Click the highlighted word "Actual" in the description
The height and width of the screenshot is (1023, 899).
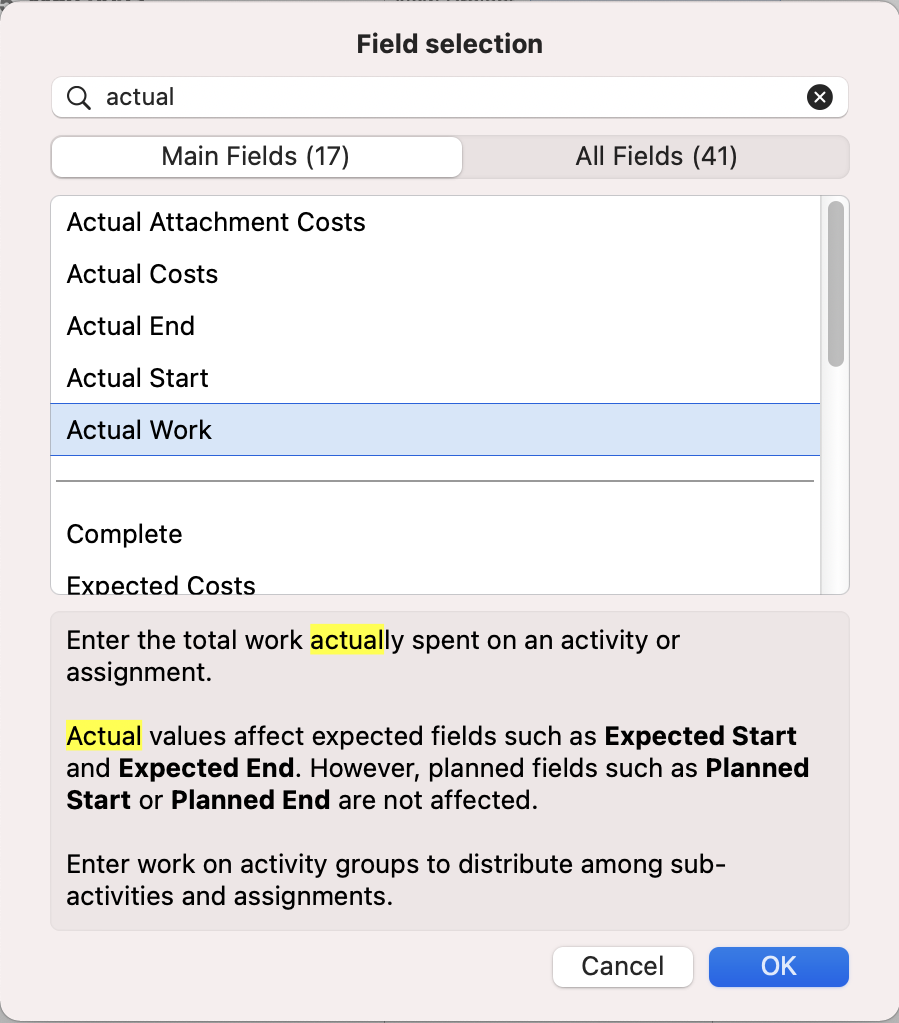coord(104,736)
